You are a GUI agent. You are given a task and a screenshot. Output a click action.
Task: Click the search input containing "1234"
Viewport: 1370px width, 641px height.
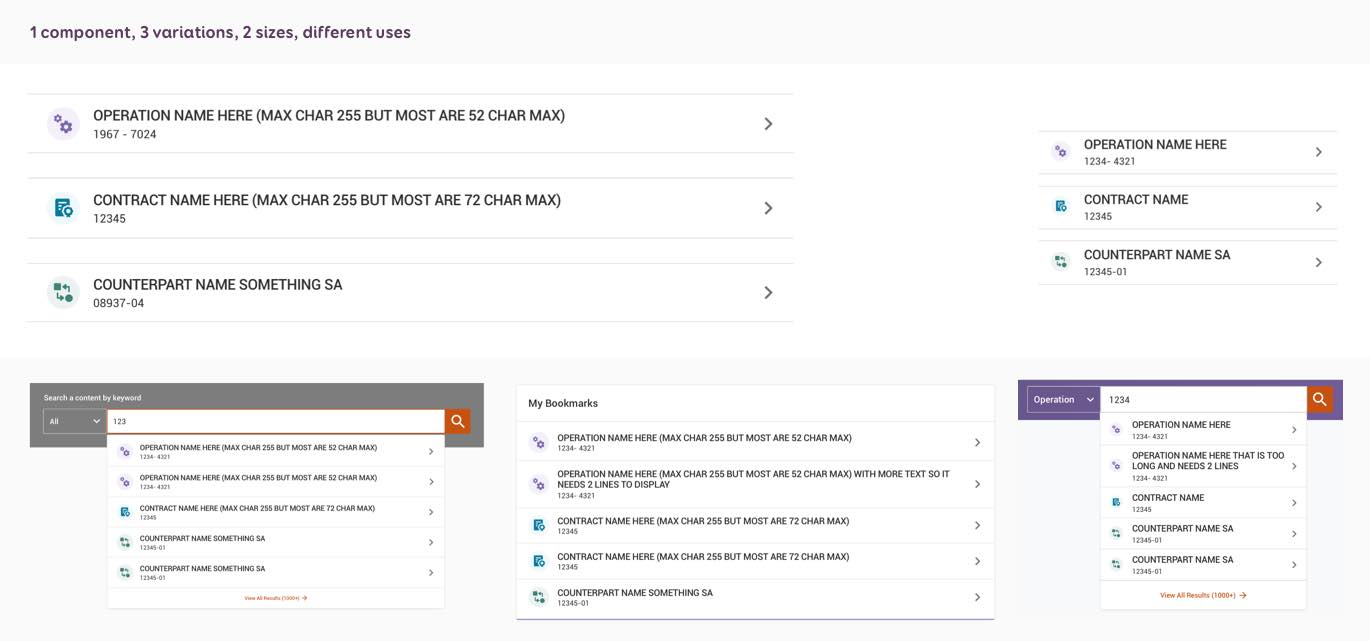coord(1203,400)
